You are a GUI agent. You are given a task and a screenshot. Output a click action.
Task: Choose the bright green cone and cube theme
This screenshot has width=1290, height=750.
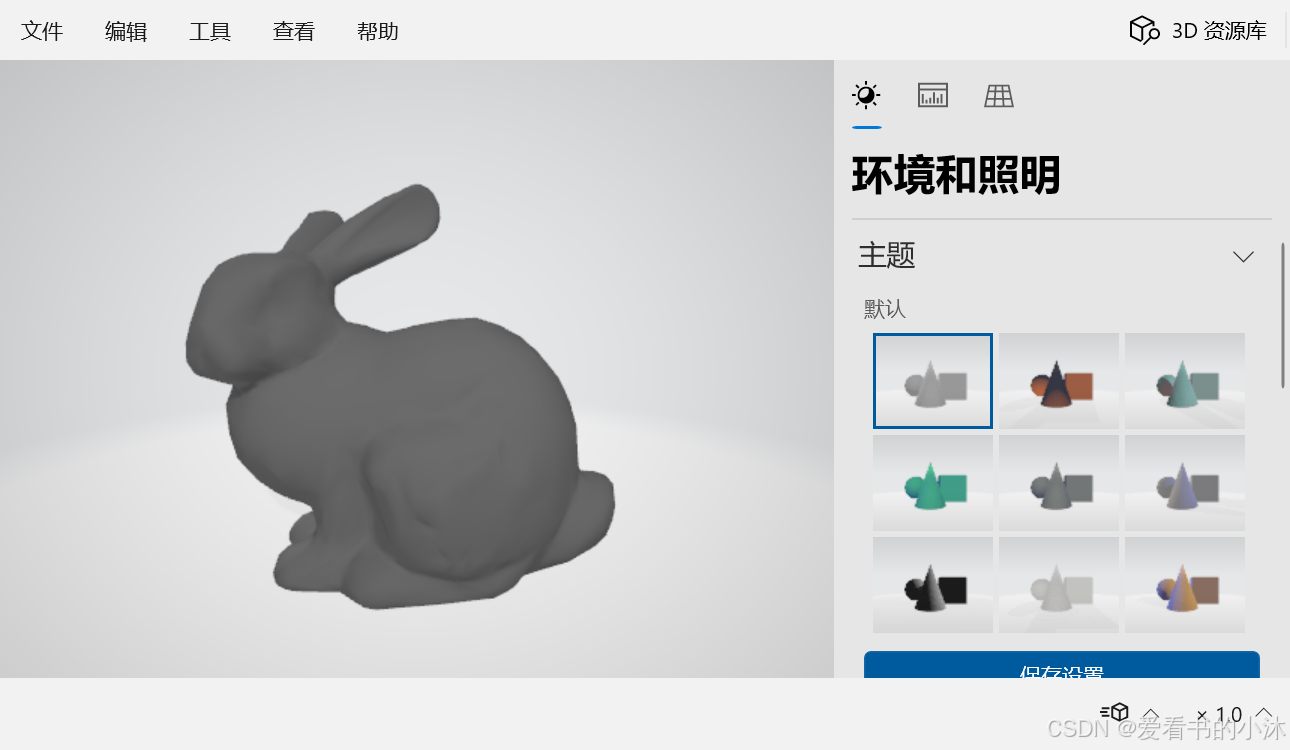(x=933, y=483)
